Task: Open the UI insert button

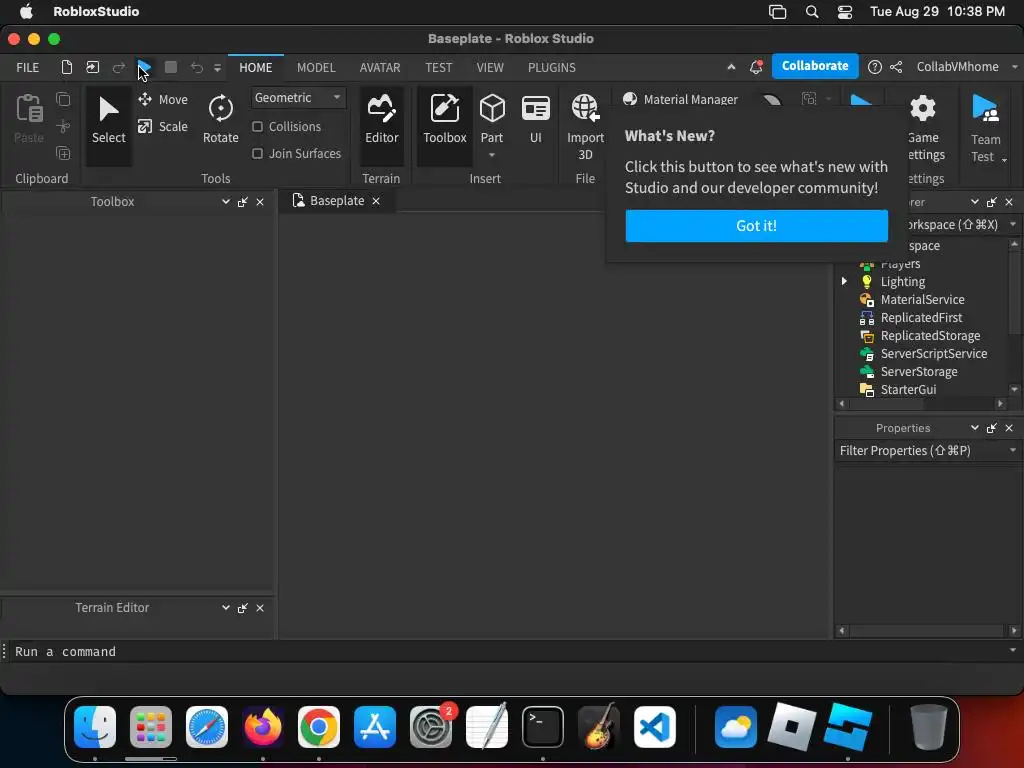Action: (536, 120)
